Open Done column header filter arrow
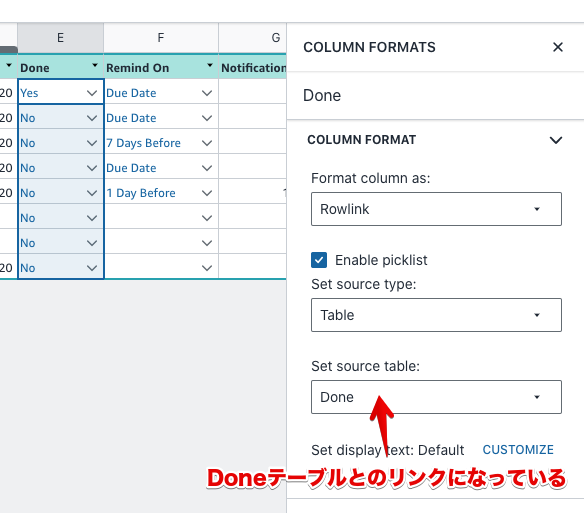Image resolution: width=584 pixels, height=513 pixels. pos(95,66)
